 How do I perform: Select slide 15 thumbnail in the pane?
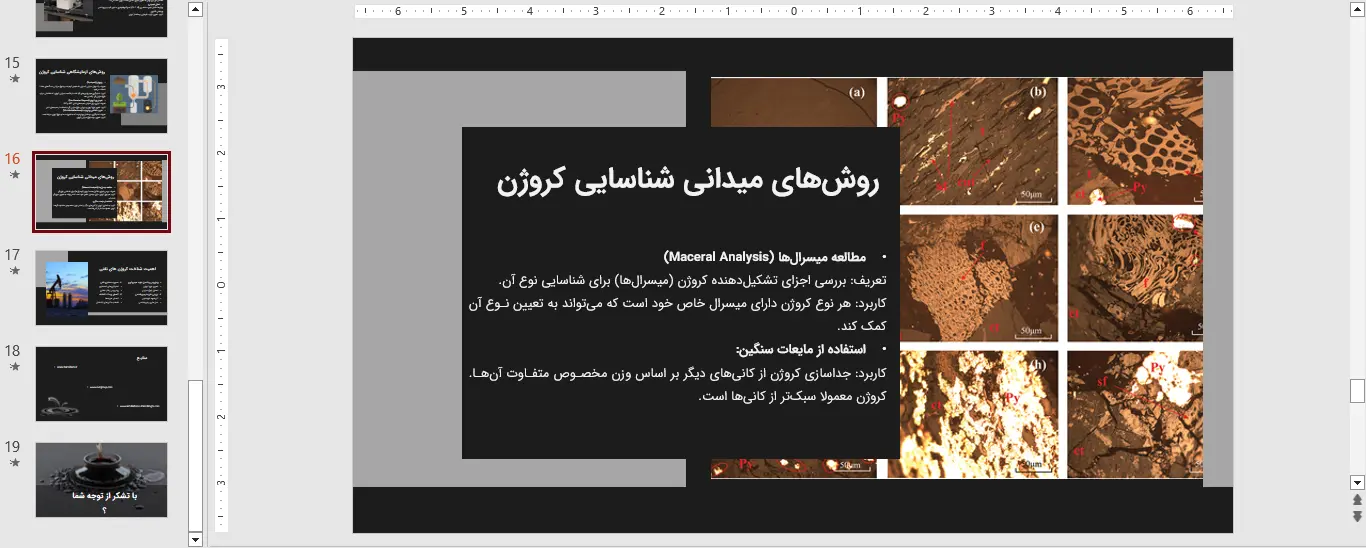102,96
